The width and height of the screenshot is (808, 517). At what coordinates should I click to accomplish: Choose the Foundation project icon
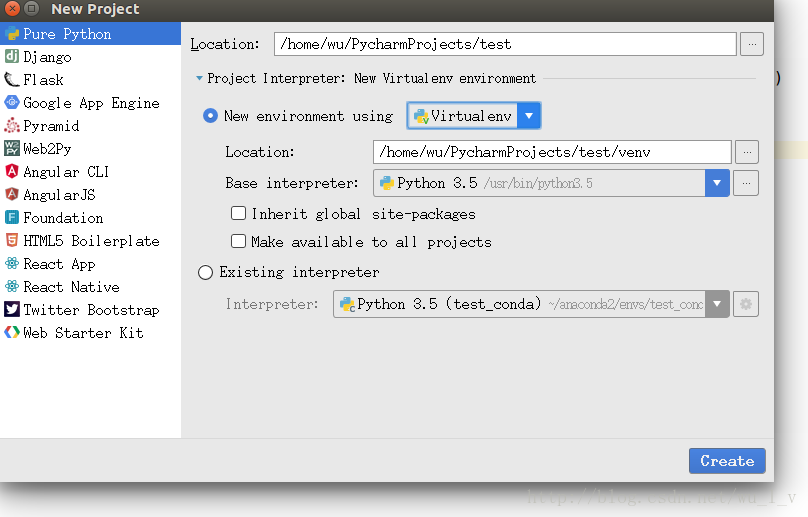(x=12, y=218)
